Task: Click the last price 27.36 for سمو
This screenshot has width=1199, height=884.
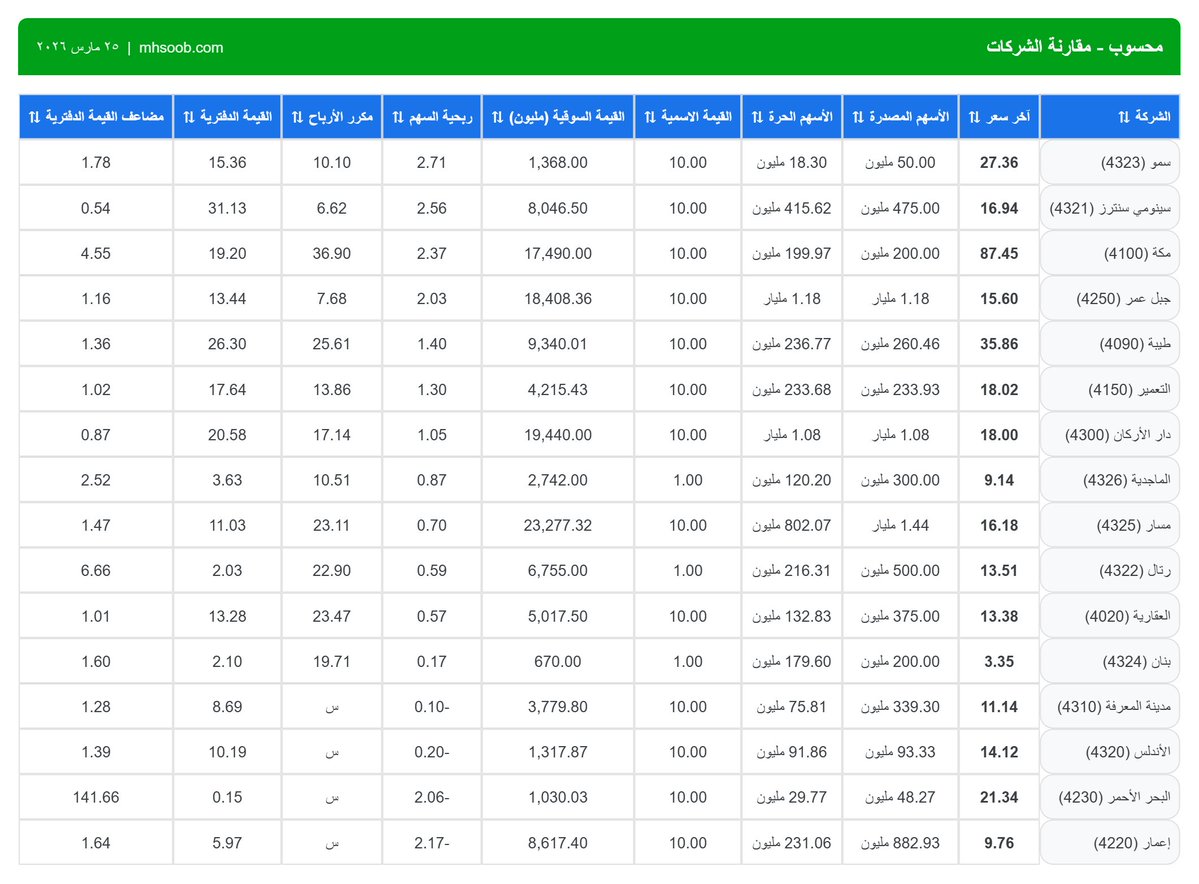Action: click(999, 162)
